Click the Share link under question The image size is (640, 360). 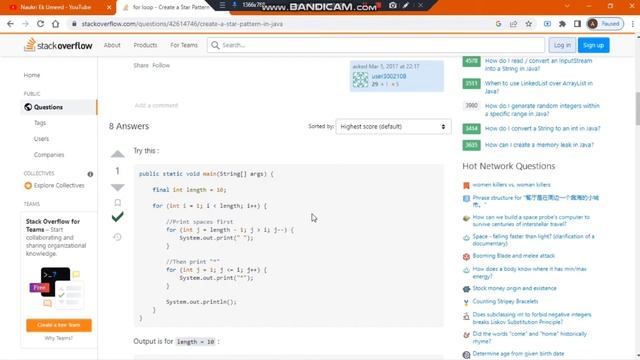point(141,65)
